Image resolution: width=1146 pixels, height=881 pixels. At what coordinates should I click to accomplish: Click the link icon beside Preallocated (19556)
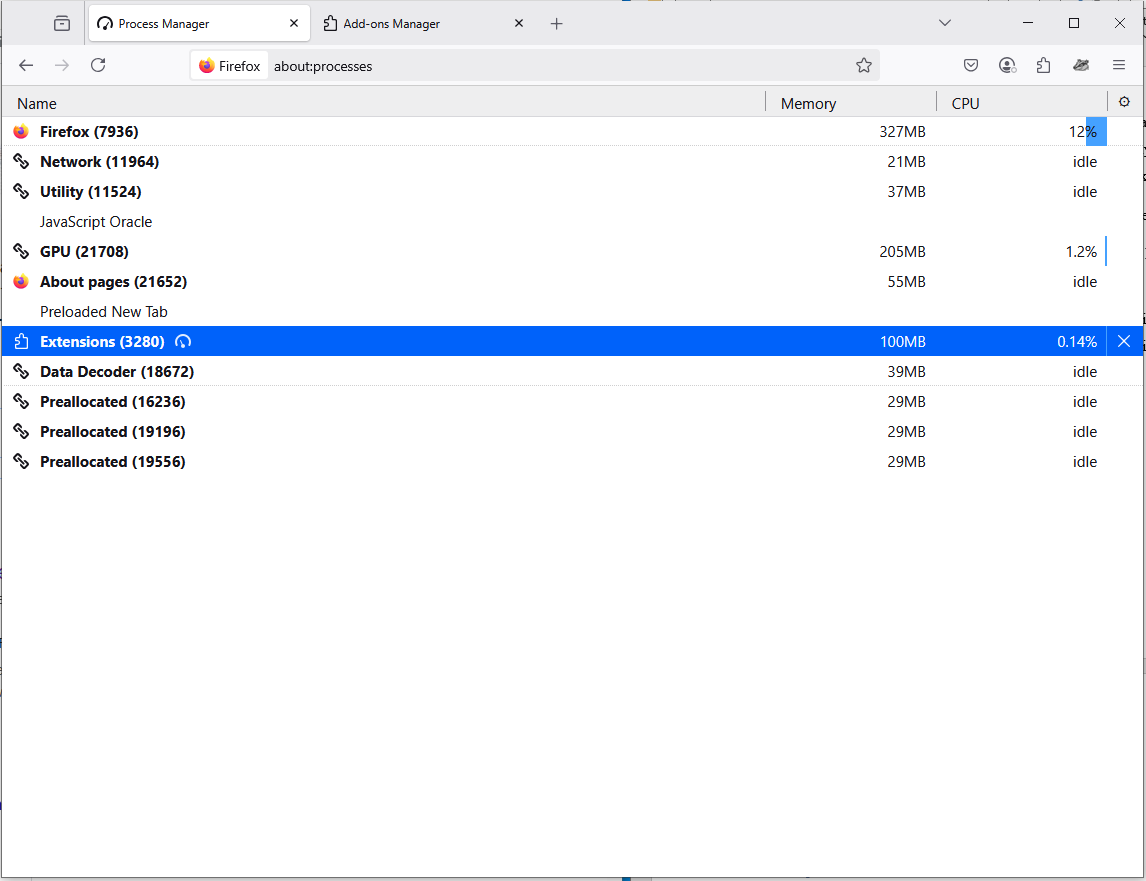pos(21,461)
